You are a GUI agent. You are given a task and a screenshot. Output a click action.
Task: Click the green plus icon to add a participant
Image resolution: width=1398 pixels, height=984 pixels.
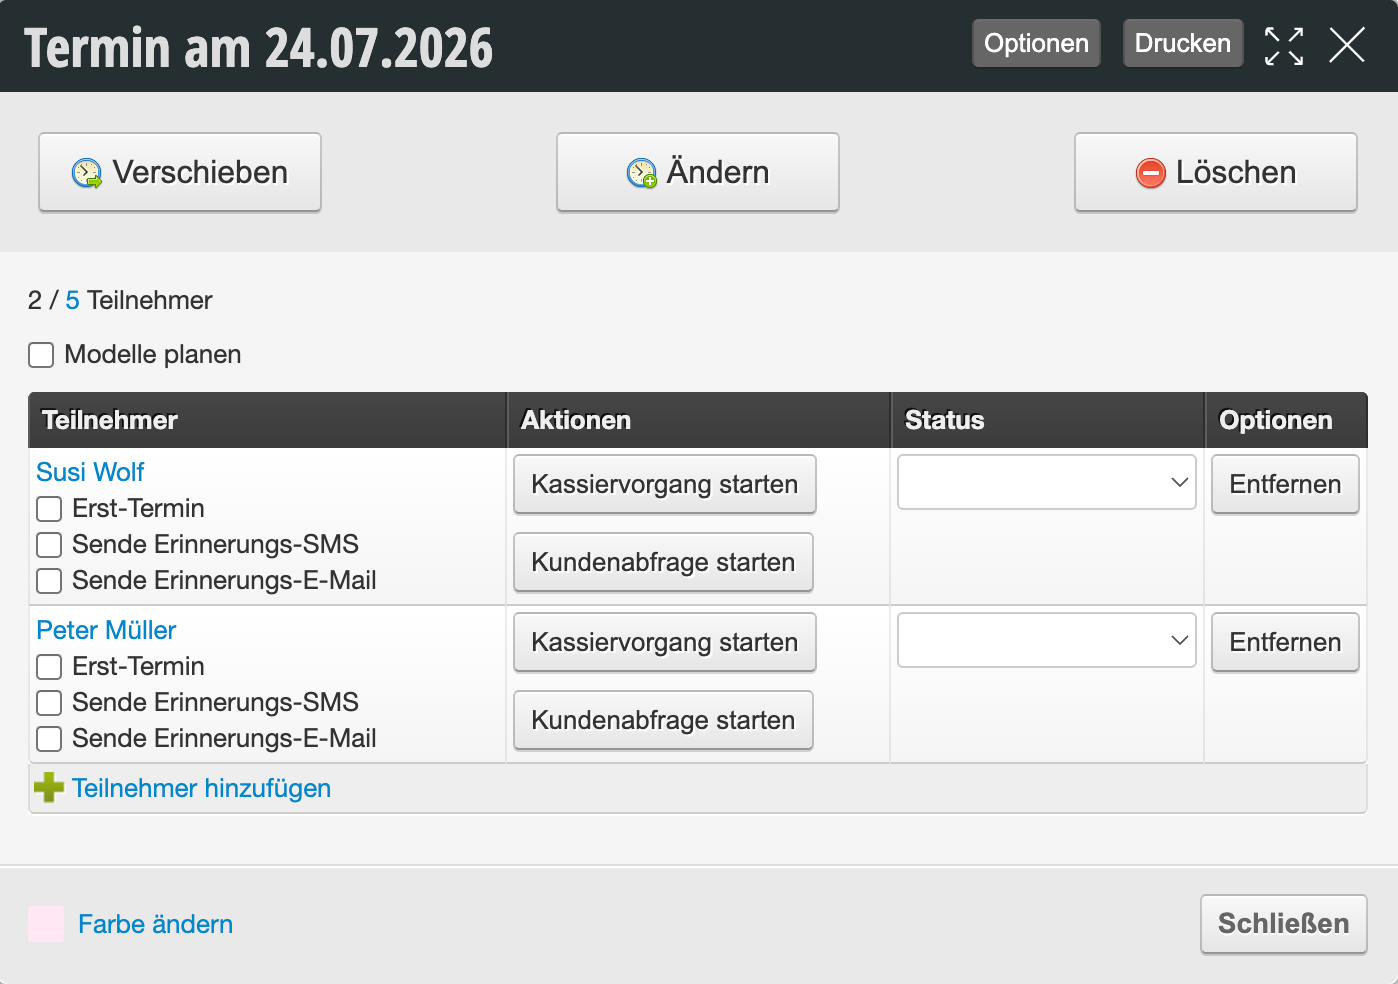coord(49,788)
